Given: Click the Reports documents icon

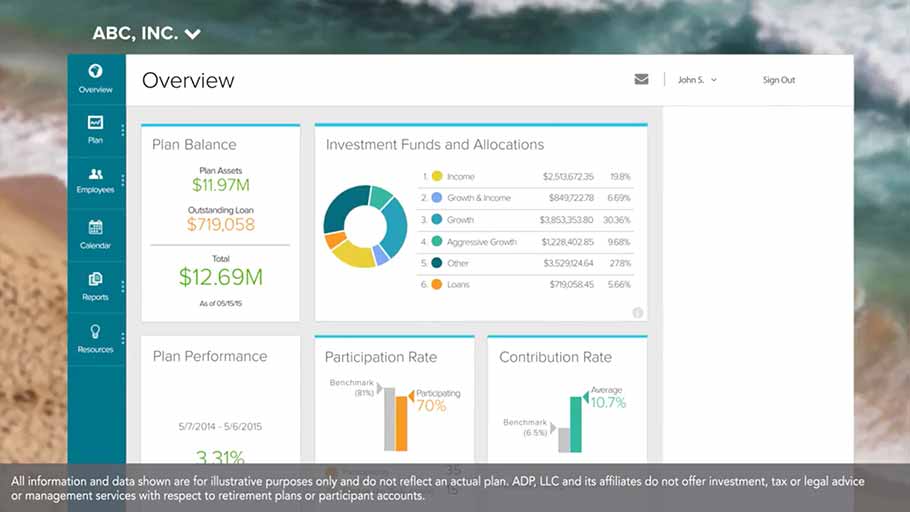Looking at the screenshot, I should [x=96, y=280].
